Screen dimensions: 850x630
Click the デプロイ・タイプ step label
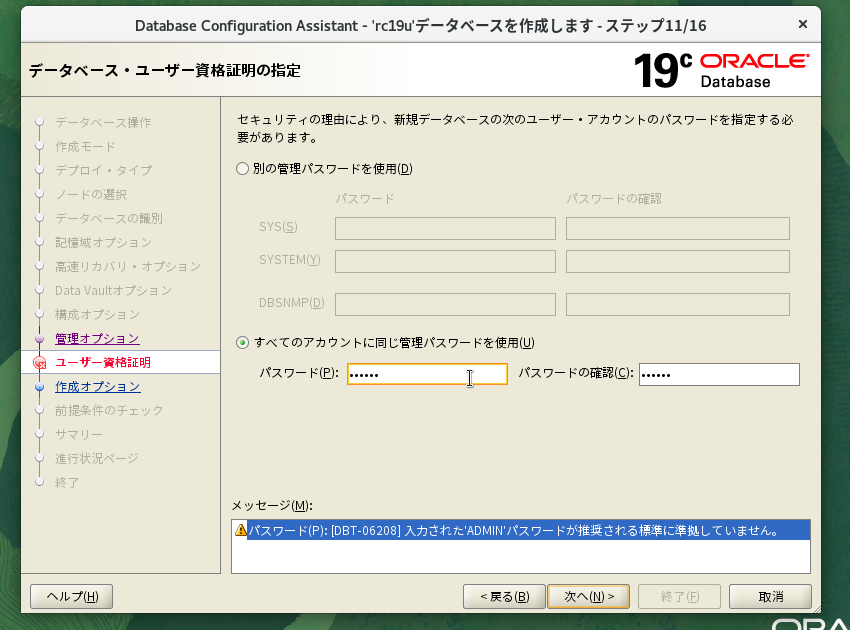click(104, 170)
